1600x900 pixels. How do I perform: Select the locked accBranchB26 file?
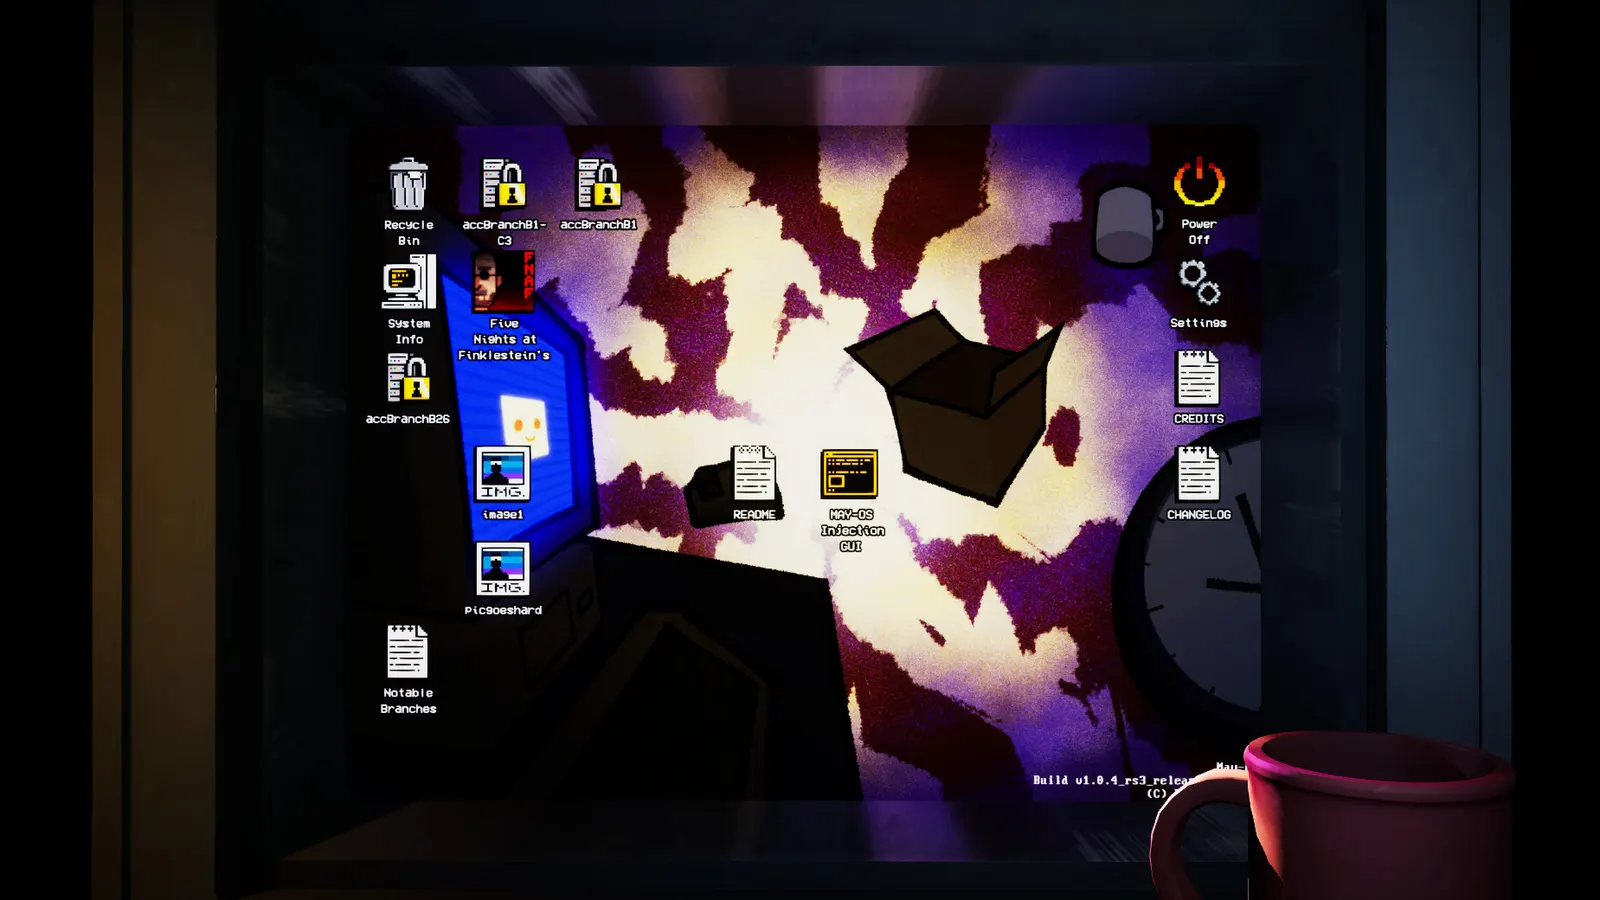pyautogui.click(x=408, y=379)
